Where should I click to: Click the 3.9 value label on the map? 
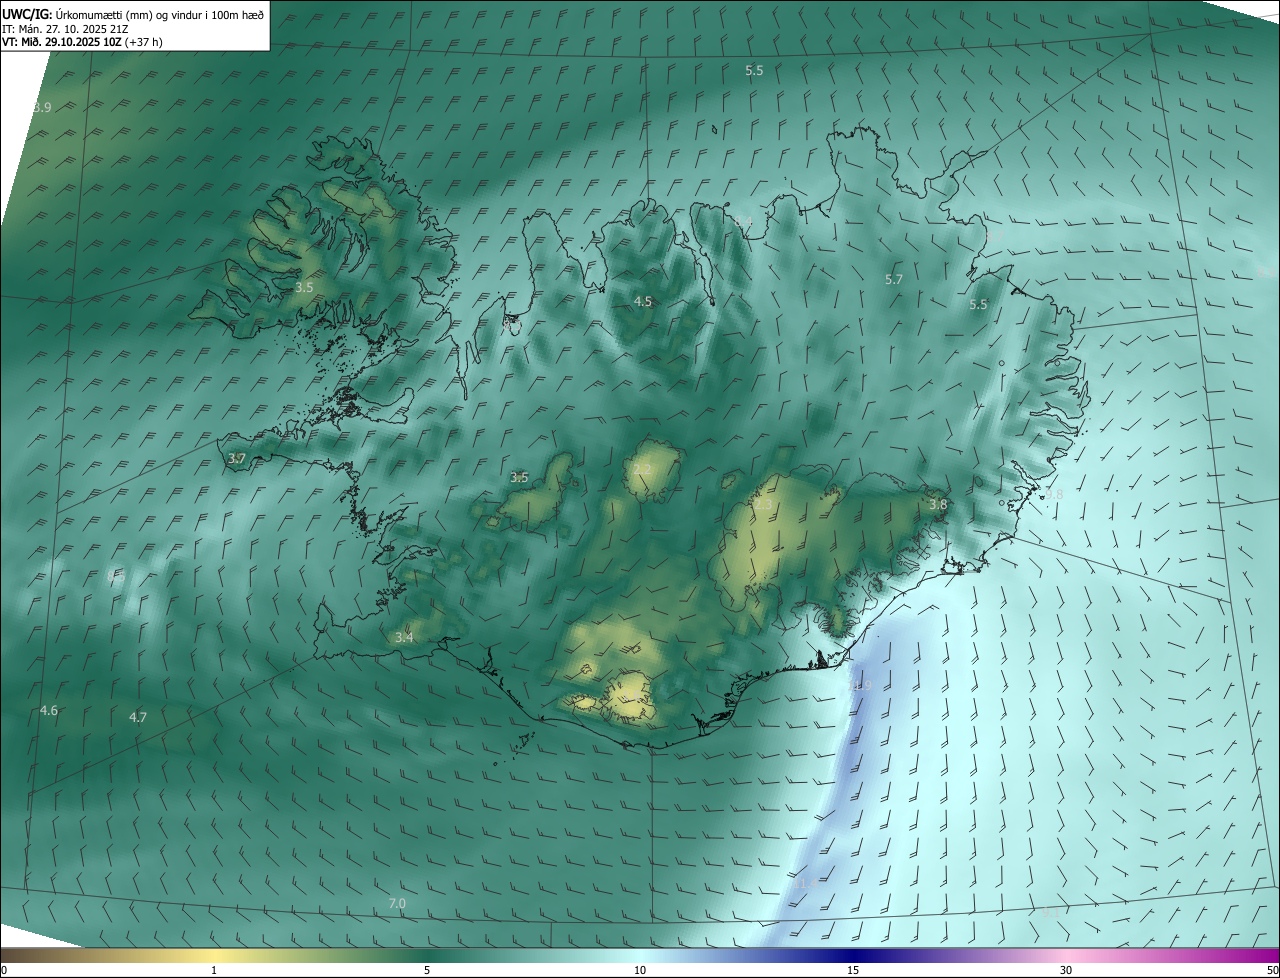[x=42, y=107]
